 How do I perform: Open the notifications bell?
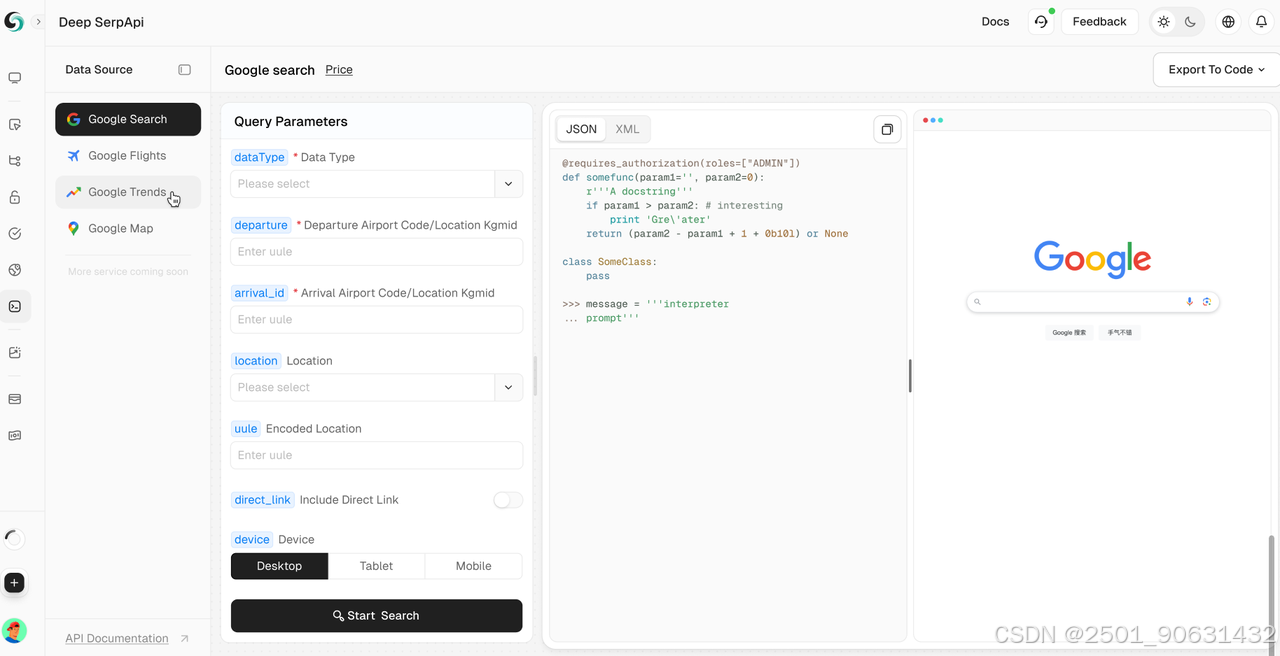(1261, 22)
